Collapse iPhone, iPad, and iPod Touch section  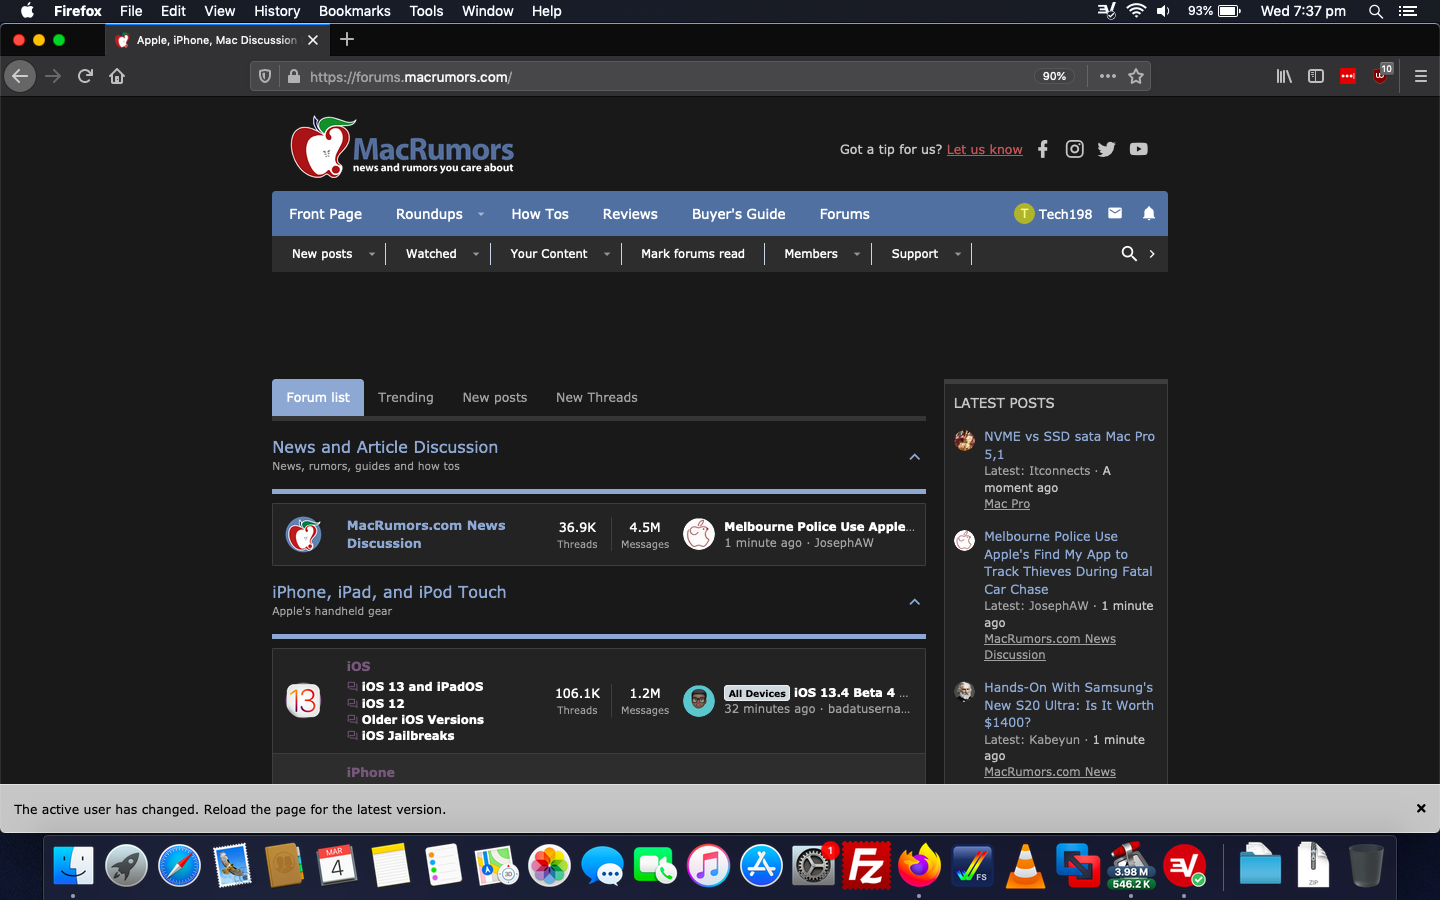point(914,602)
